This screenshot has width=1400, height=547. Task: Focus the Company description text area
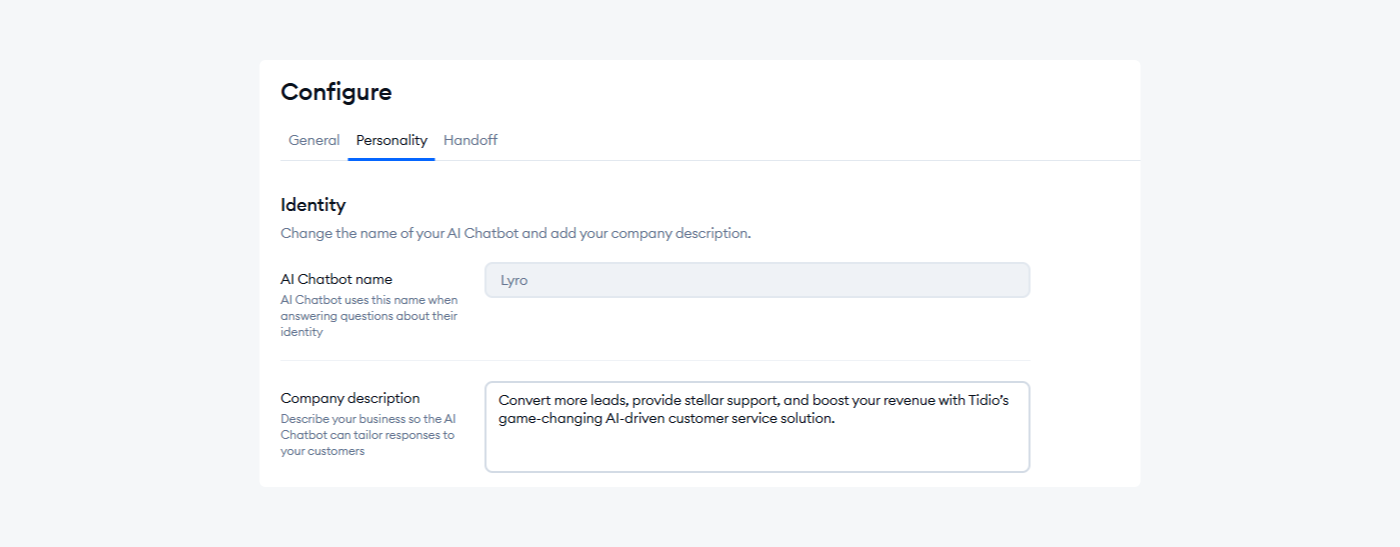(757, 427)
